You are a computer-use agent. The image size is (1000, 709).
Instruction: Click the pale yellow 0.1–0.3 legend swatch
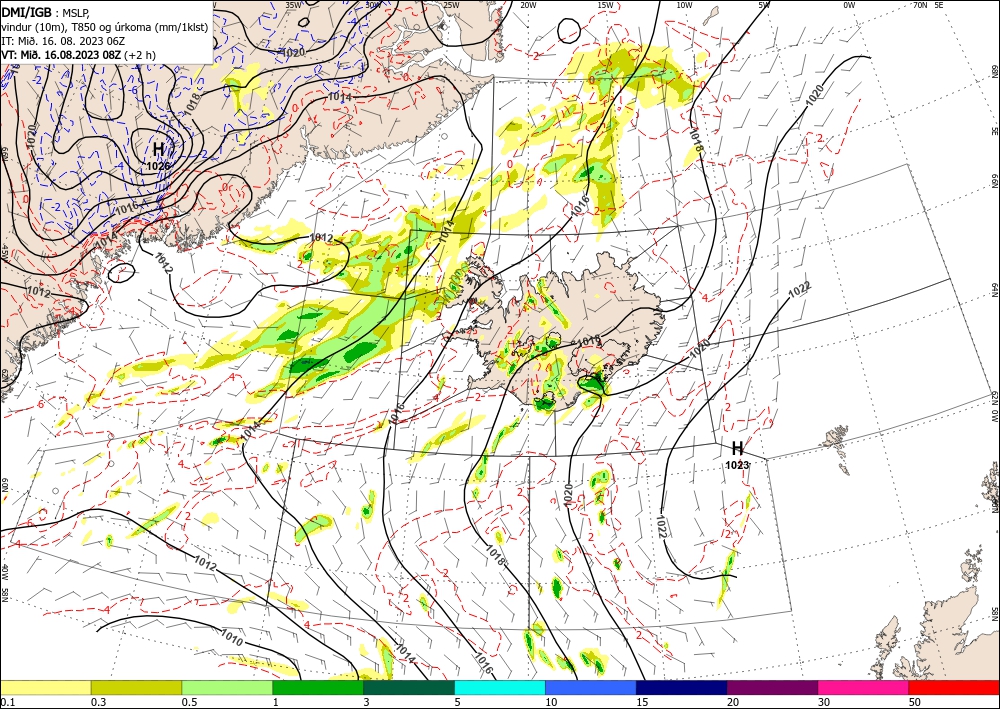coord(46,687)
